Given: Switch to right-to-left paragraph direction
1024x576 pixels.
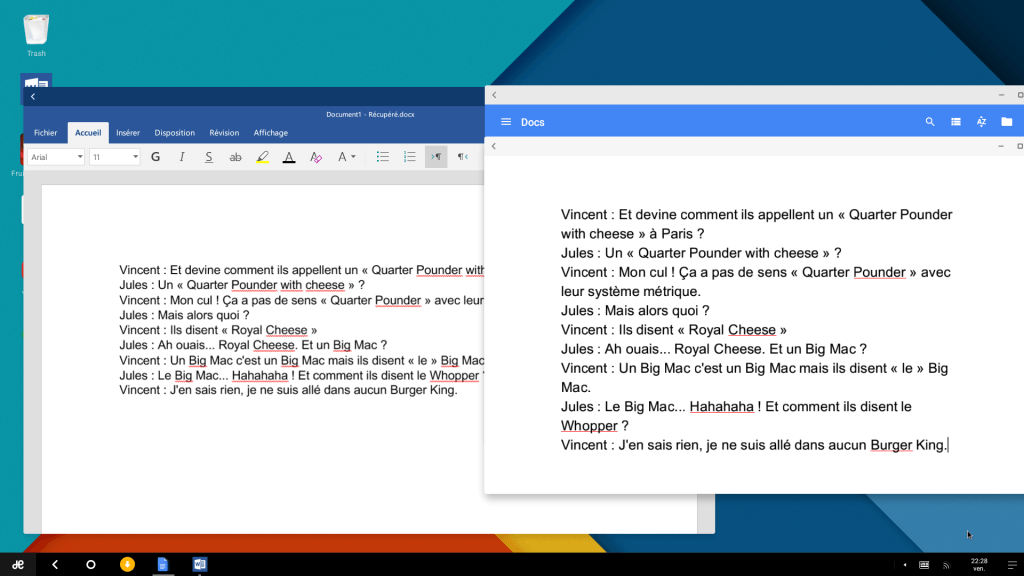Looking at the screenshot, I should click(x=462, y=157).
